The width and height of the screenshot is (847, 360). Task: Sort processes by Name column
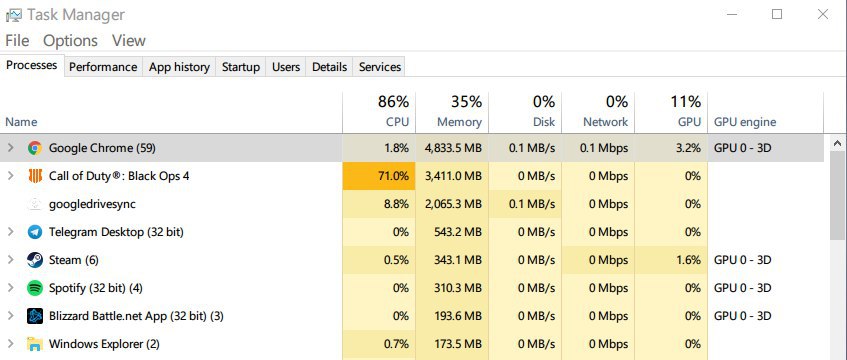point(172,112)
